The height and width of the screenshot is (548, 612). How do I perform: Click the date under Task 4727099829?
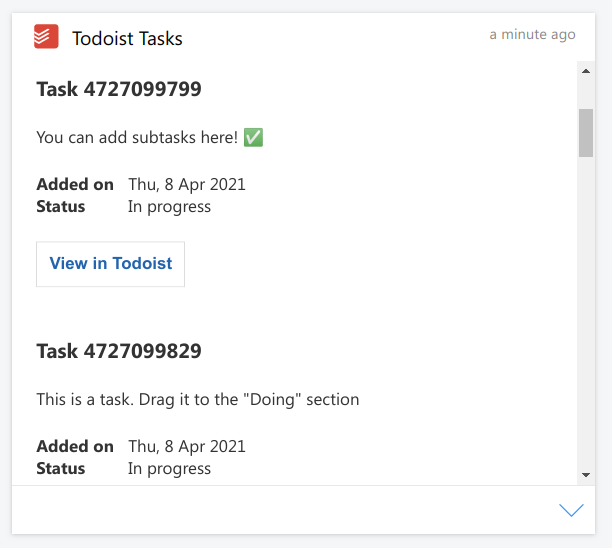(x=187, y=446)
